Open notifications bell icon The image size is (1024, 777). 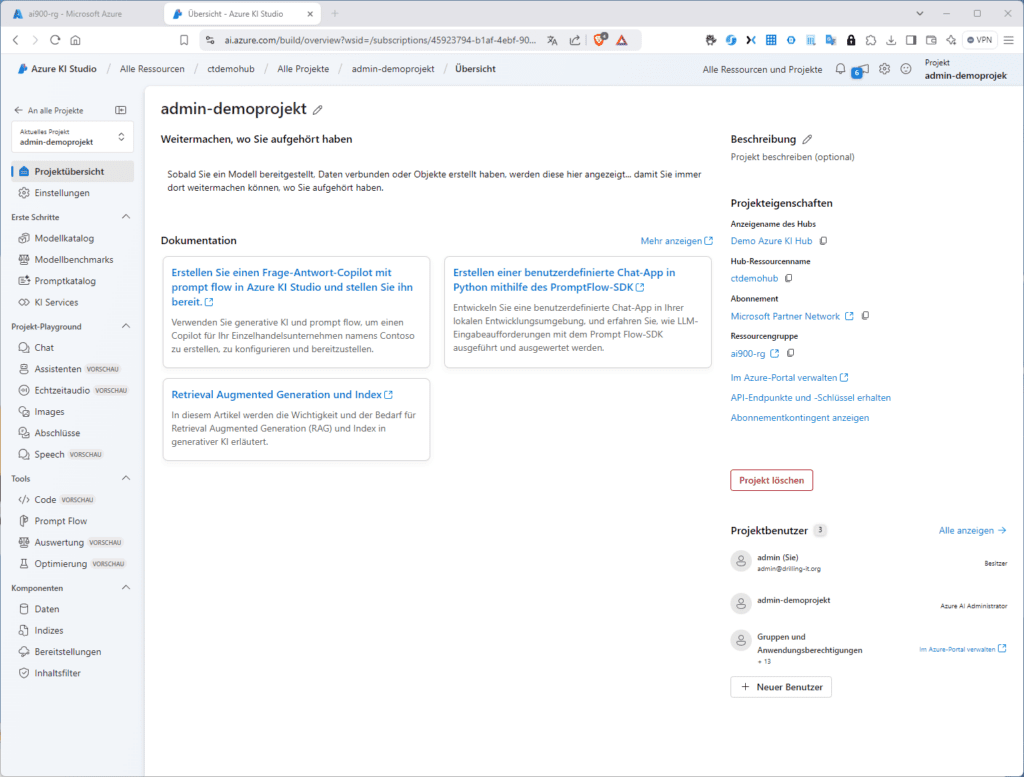pos(840,69)
